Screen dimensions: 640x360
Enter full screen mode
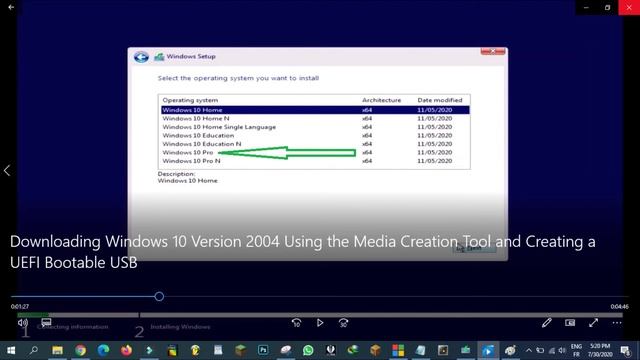(x=593, y=323)
